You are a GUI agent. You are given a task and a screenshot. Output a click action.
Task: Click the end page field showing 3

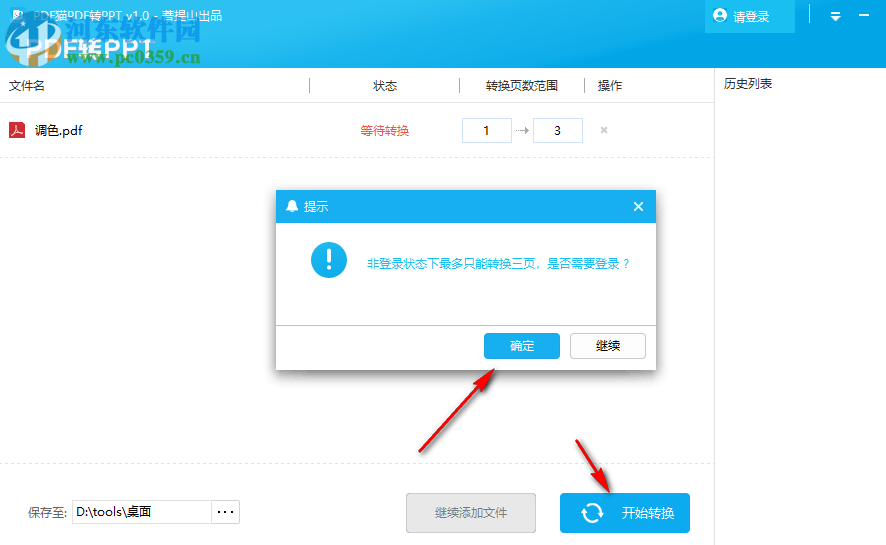coord(558,130)
